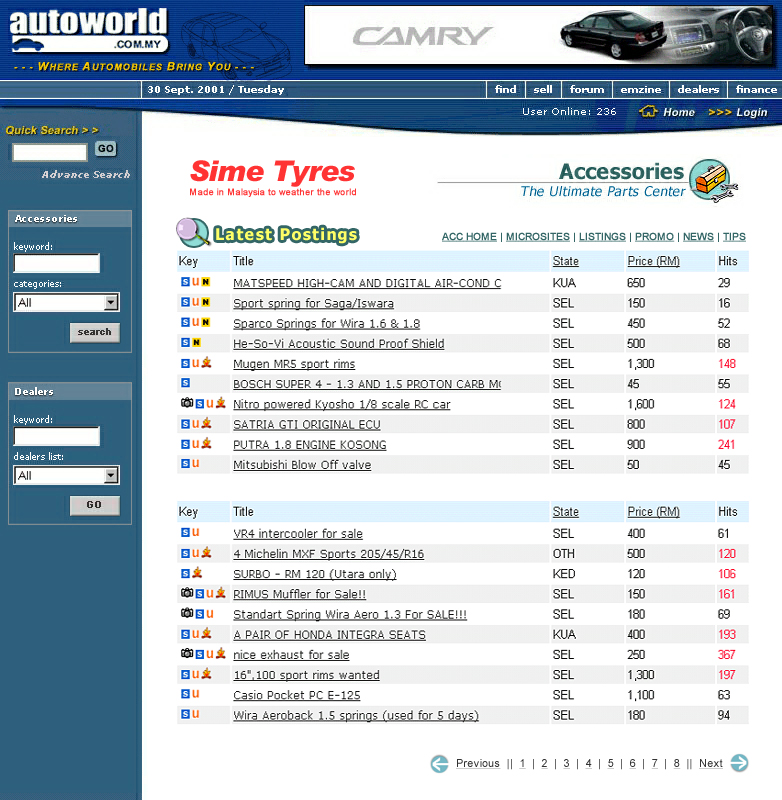Select the finance navigation tab
Viewport: 782px width, 800px height.
(x=756, y=89)
